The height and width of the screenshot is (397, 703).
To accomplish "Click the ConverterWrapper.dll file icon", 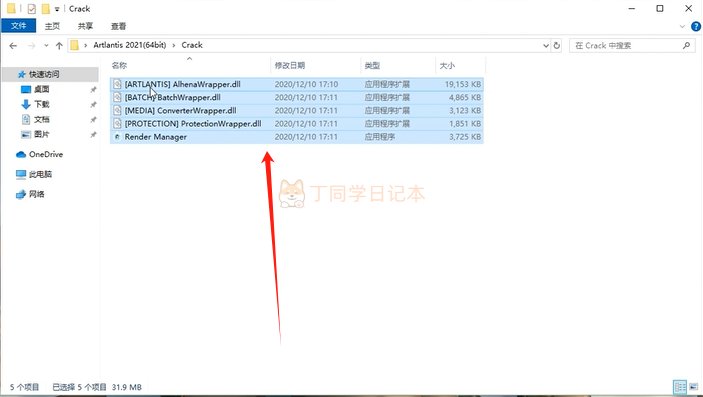I will pos(117,110).
